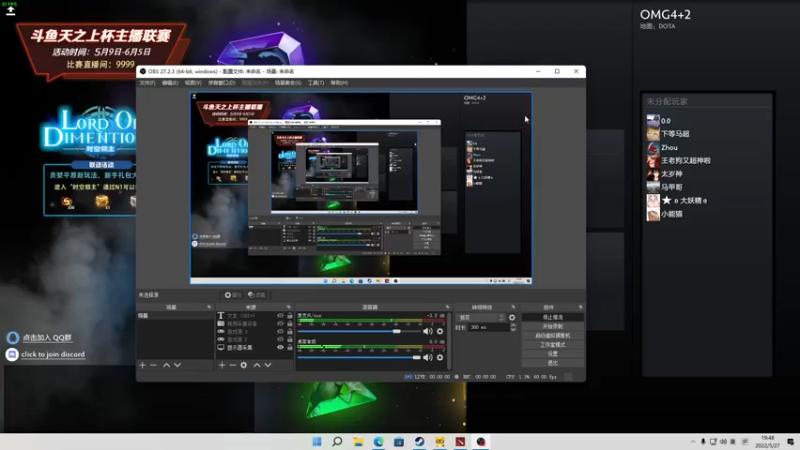
Task: Toggle lock on the 显示器采集 source
Action: (290, 347)
